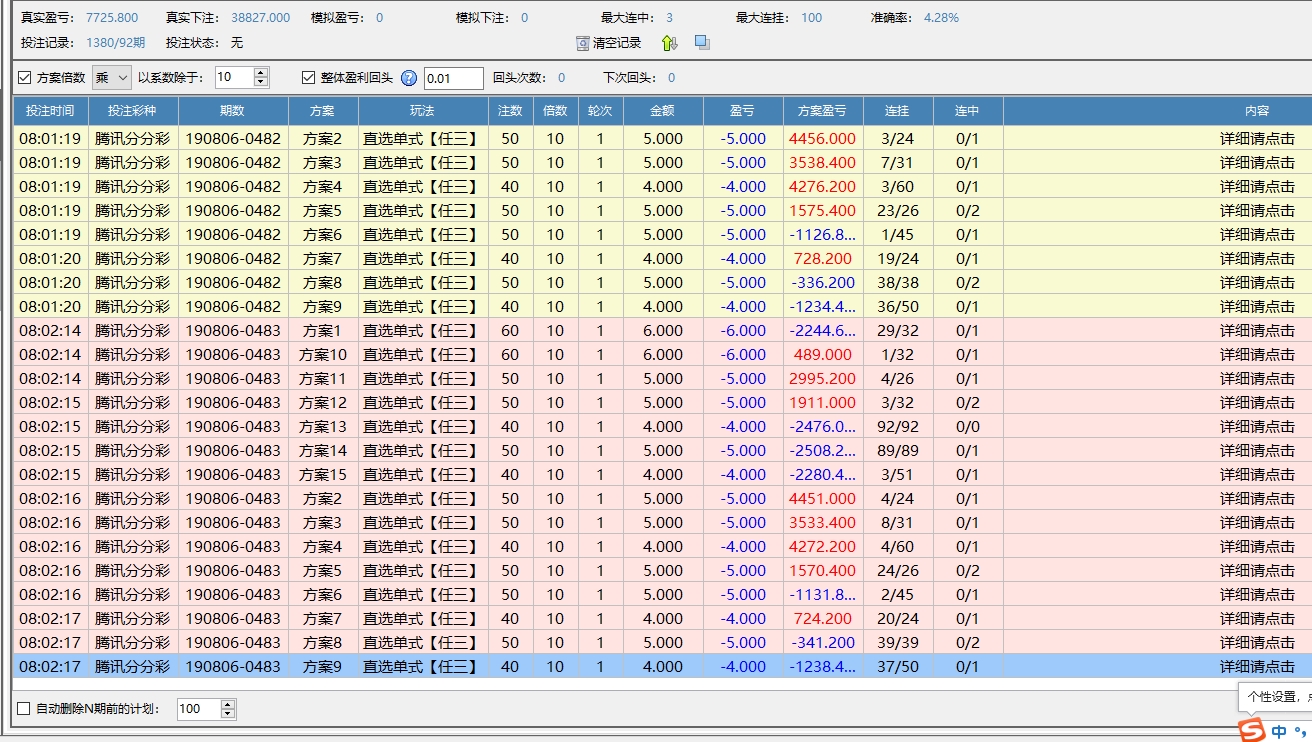Enable 自动删除N期前的计划 checkbox
The height and width of the screenshot is (742, 1312).
[x=24, y=709]
